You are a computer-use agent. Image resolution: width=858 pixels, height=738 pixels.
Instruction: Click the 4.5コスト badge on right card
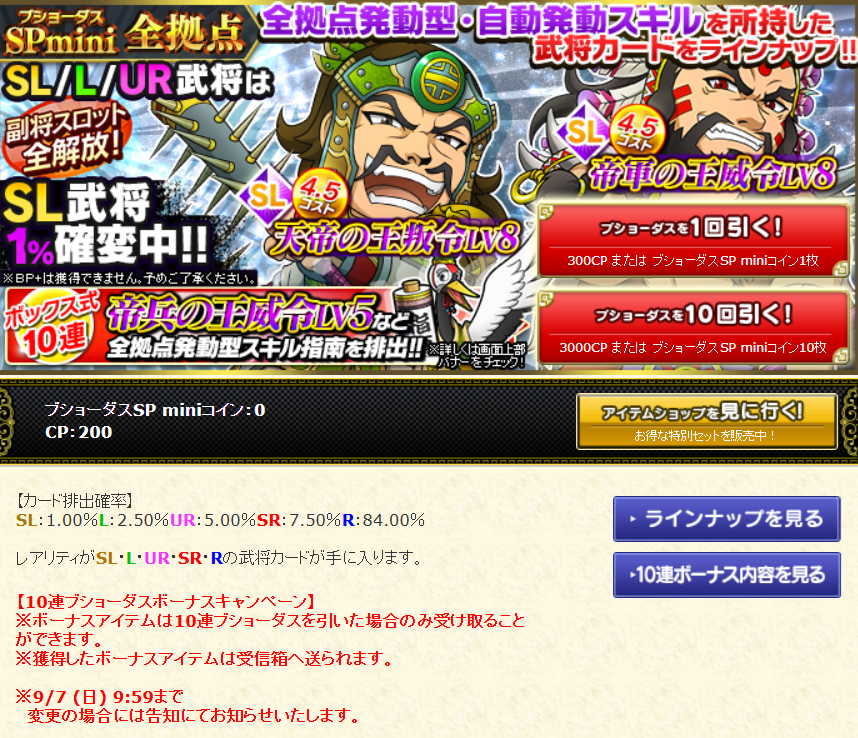coord(637,131)
